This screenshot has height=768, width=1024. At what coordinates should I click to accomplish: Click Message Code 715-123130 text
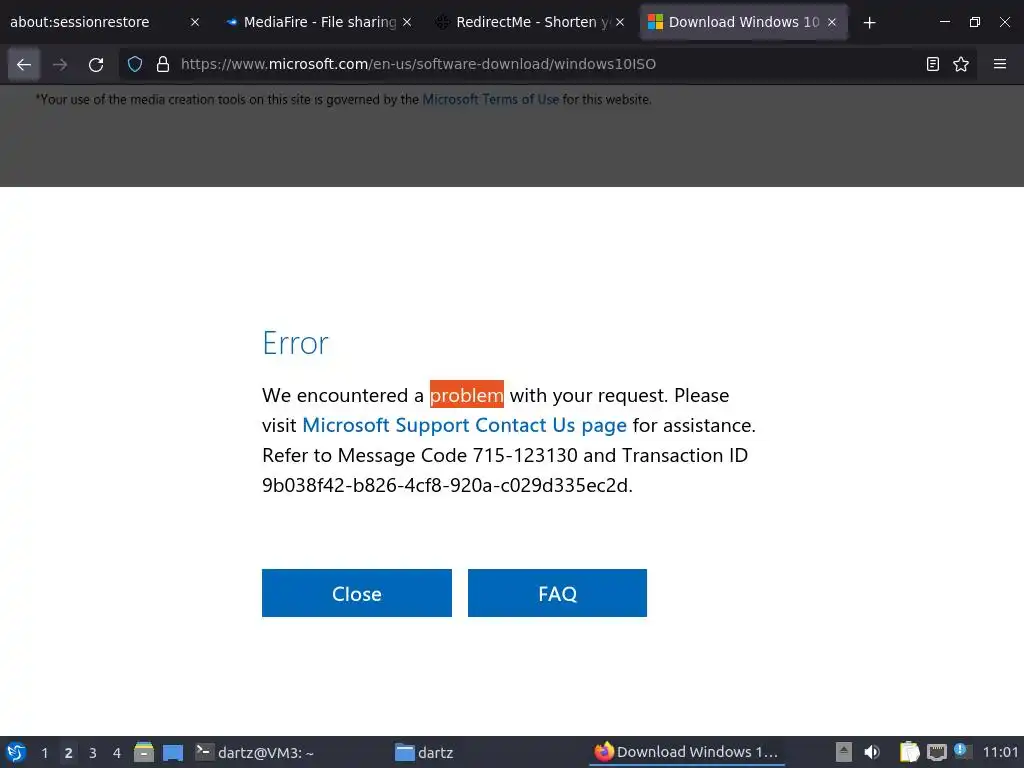457,455
